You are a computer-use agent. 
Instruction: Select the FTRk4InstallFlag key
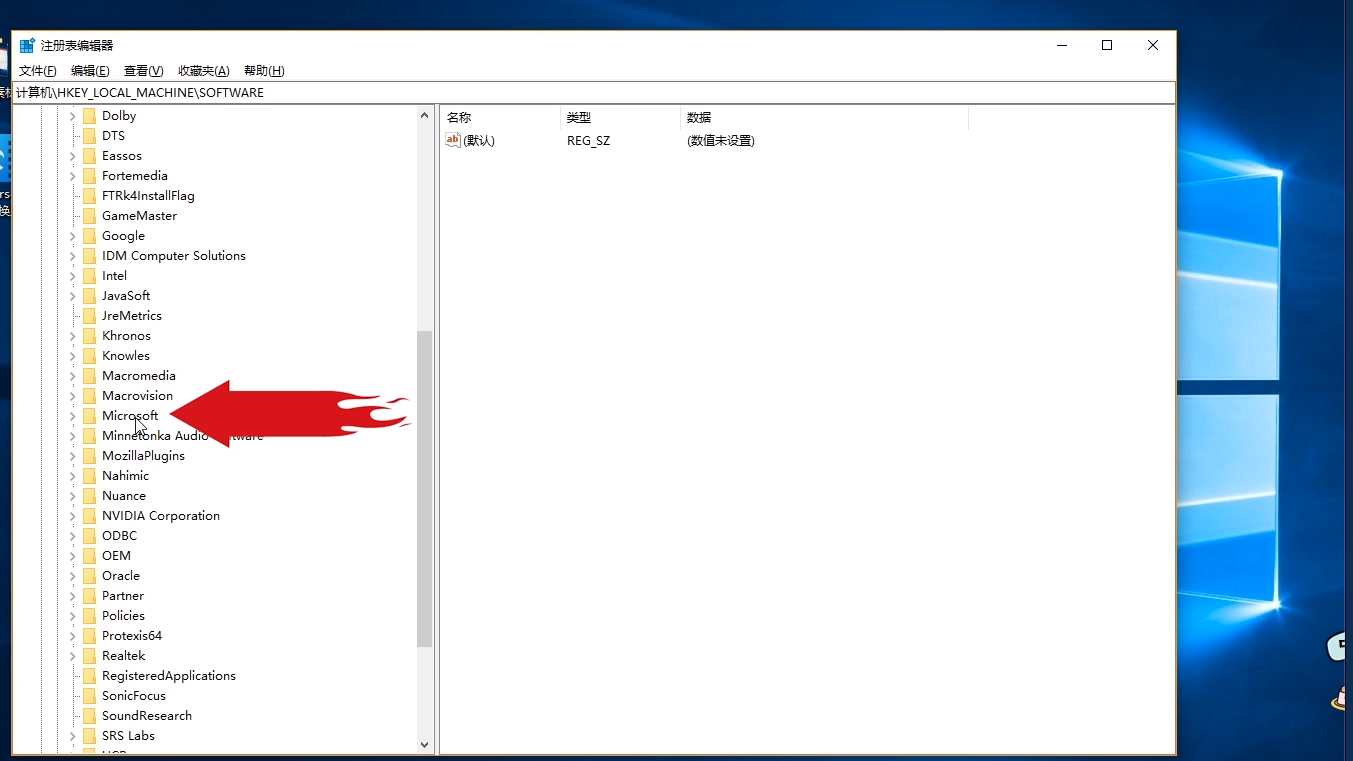coord(148,196)
